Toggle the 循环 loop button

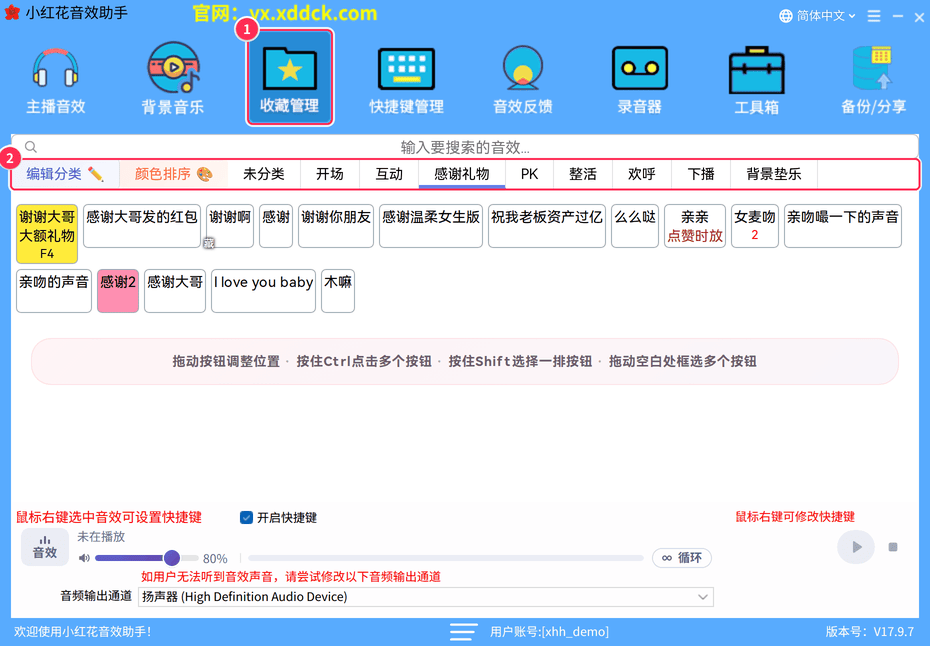(681, 558)
